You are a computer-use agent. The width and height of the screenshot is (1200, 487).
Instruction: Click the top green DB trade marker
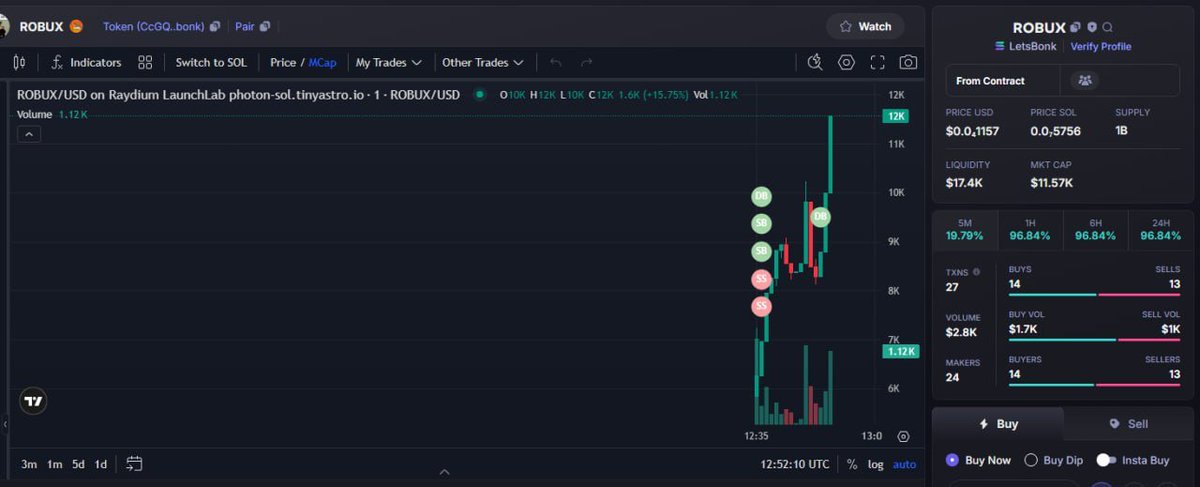[x=761, y=197]
